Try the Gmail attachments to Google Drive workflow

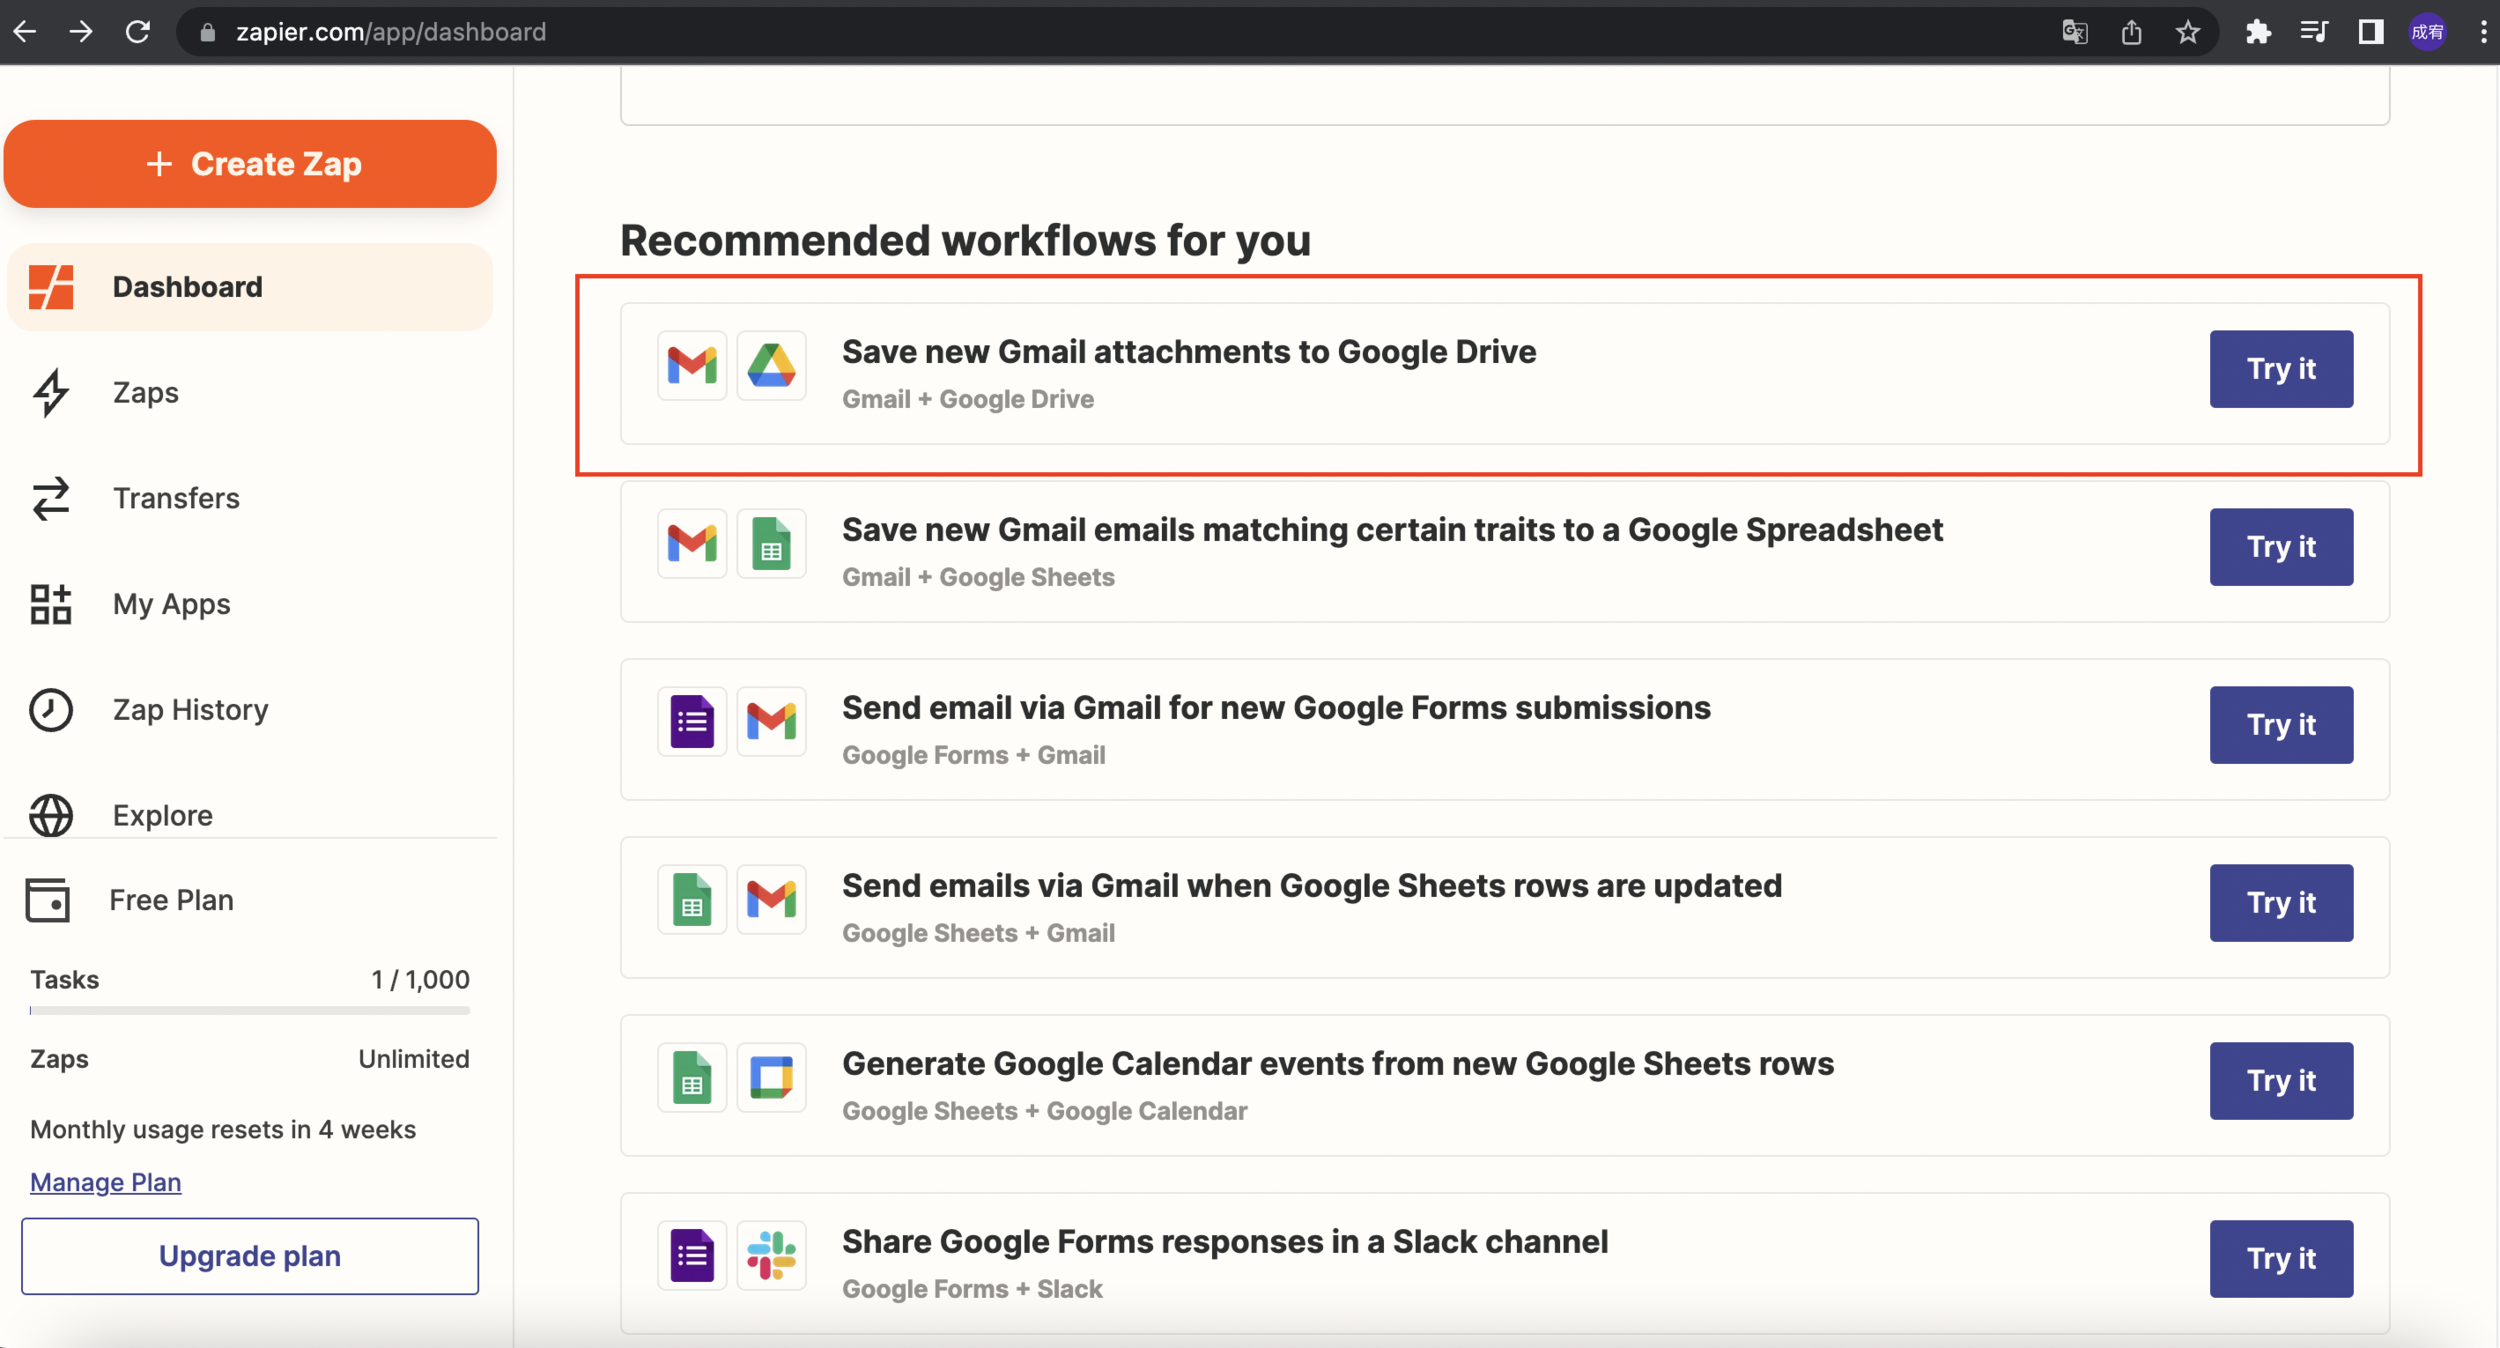tap(2280, 369)
